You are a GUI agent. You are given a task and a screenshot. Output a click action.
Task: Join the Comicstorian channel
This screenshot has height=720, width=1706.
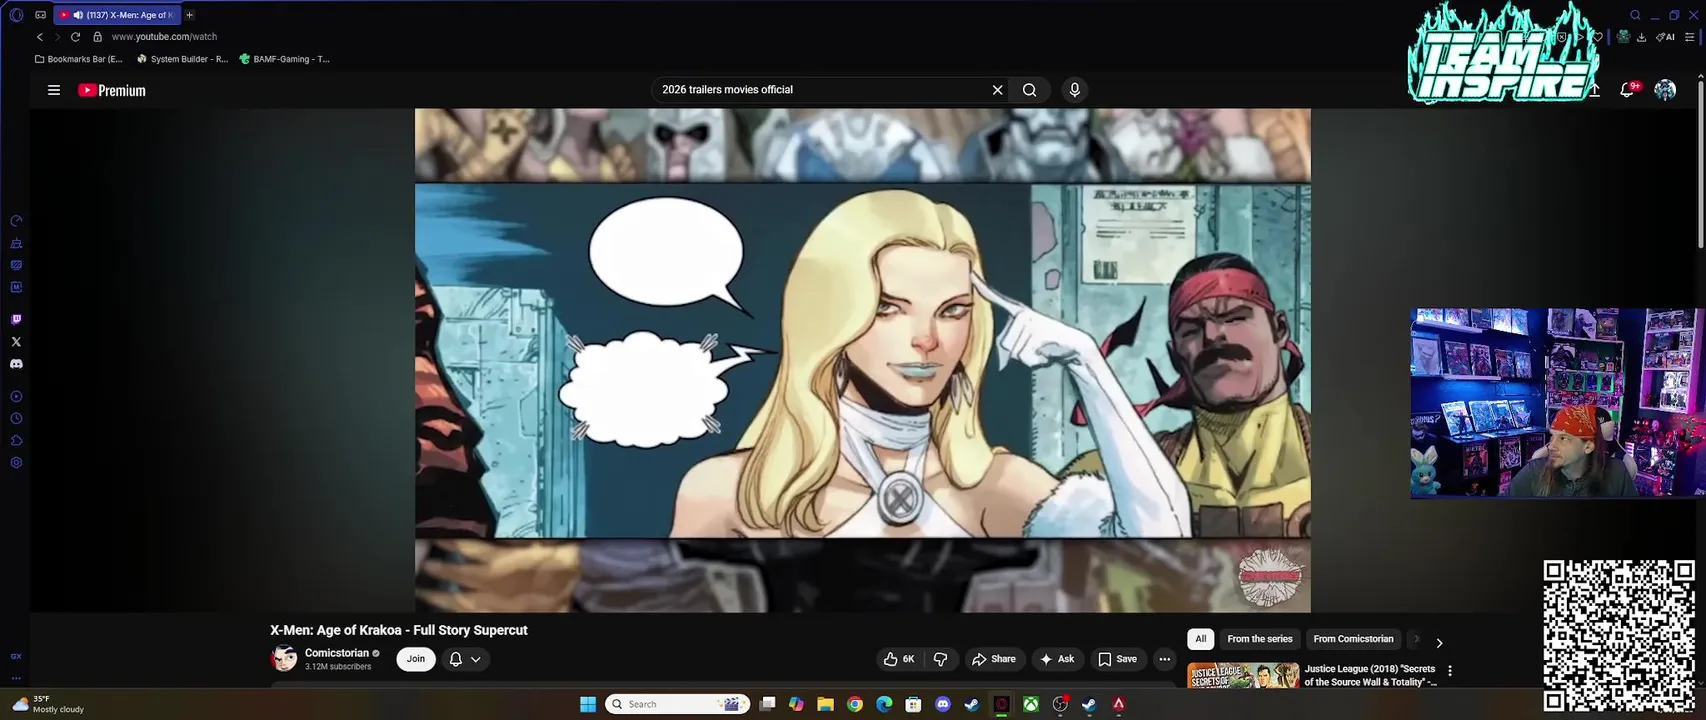coord(416,659)
